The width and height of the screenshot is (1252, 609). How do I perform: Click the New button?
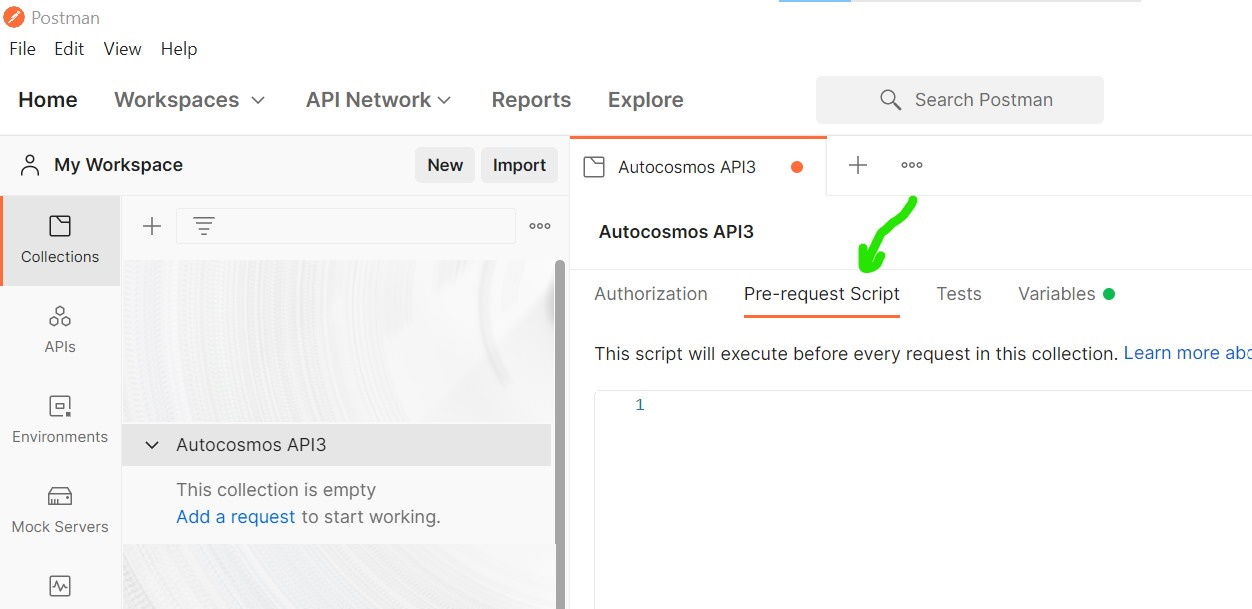tap(445, 165)
